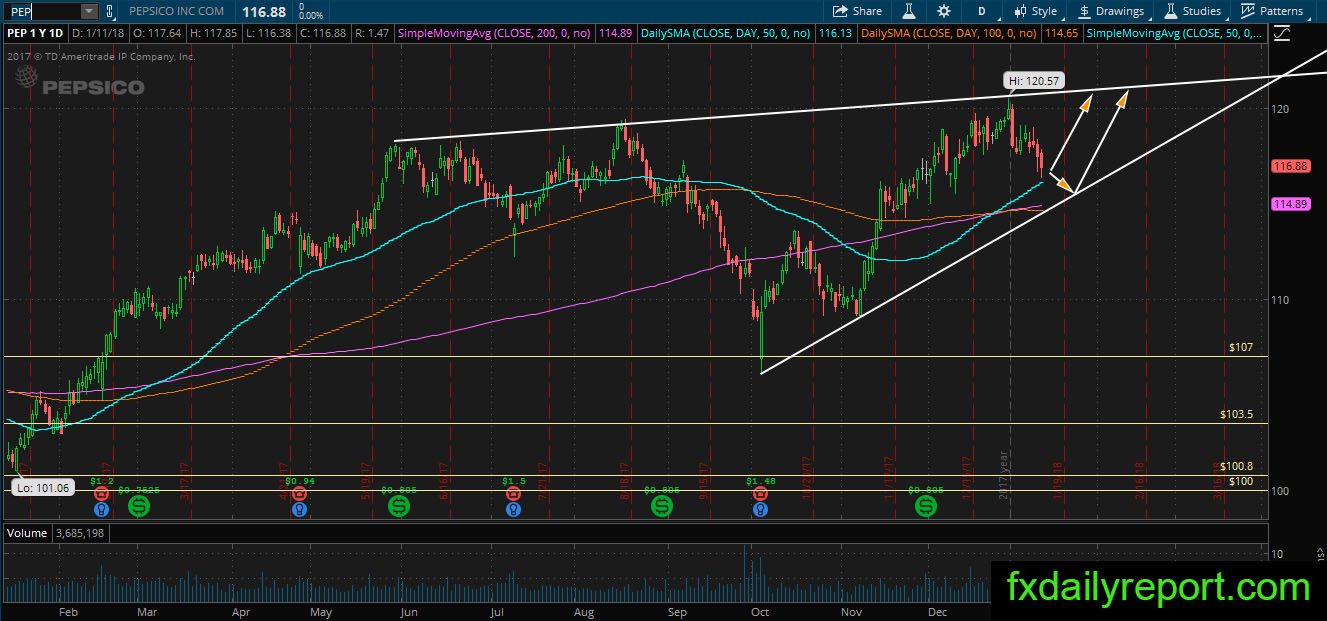
Task: Click the red earnings phone icon labeled $1.48
Action: click(x=761, y=494)
